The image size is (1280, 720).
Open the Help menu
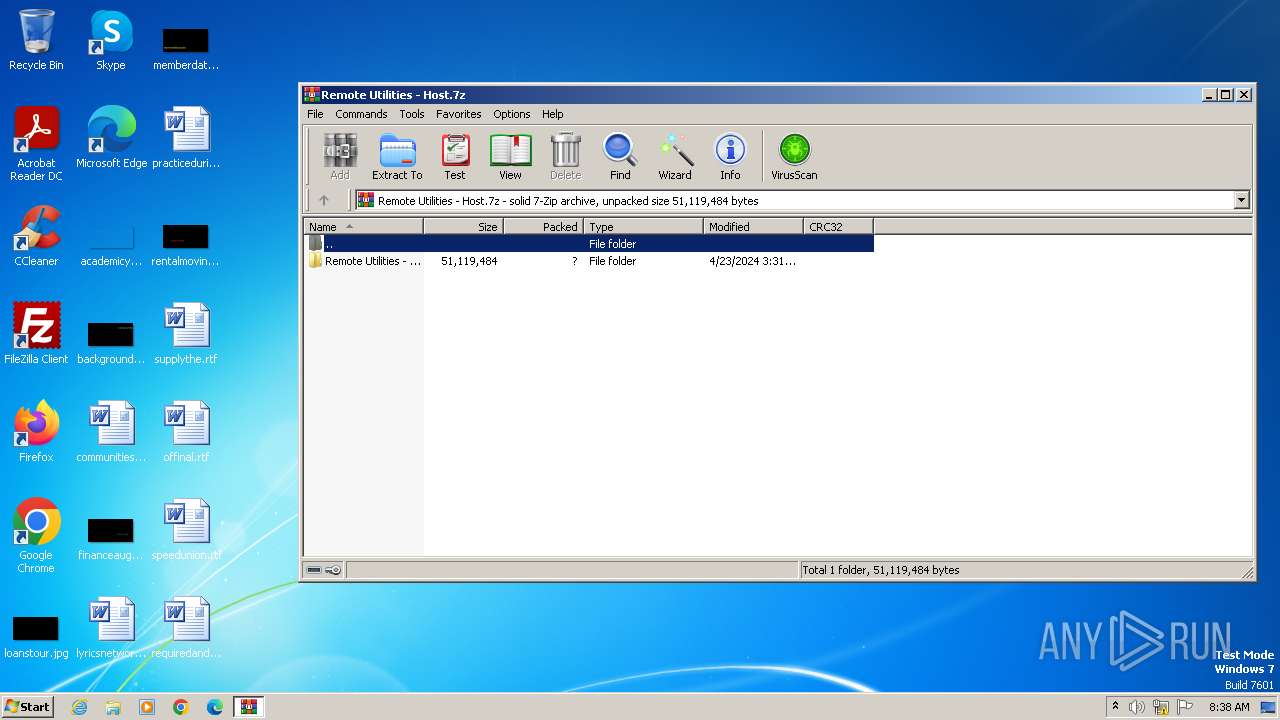553,114
